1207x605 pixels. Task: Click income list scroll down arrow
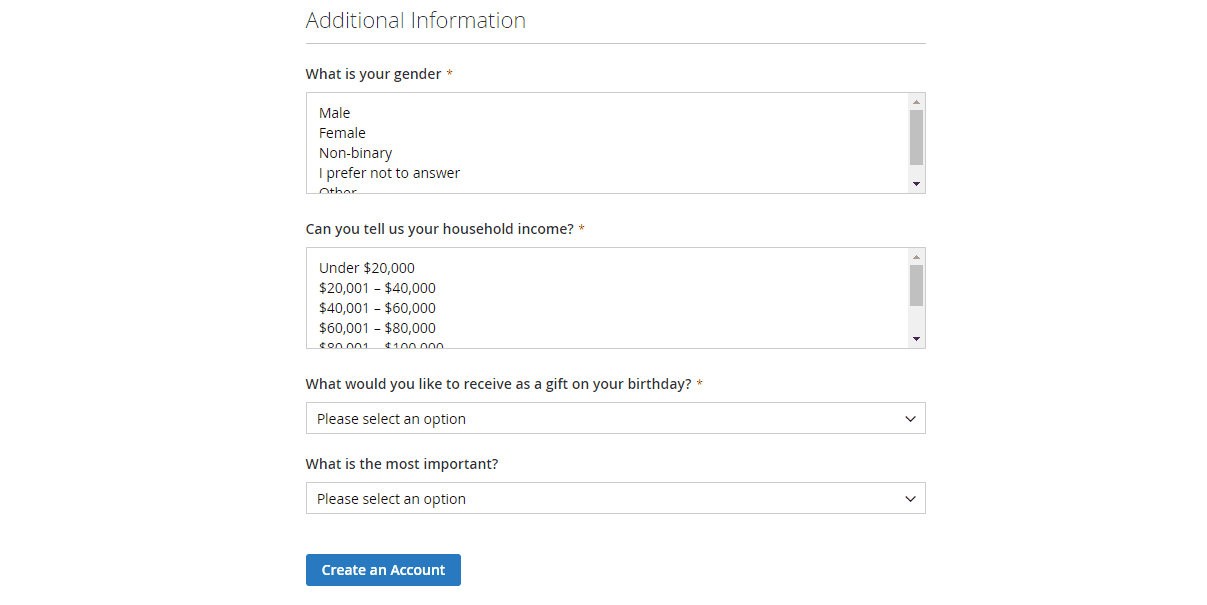[x=916, y=339]
